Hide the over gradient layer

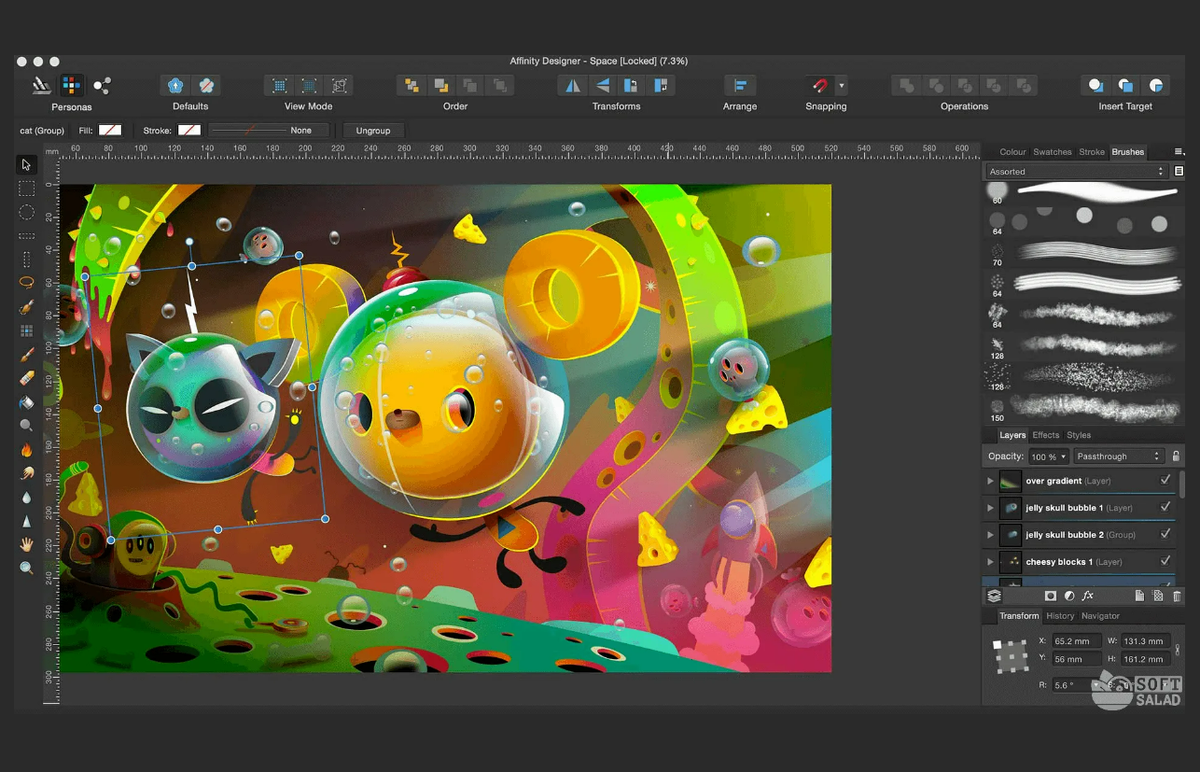coord(1165,481)
